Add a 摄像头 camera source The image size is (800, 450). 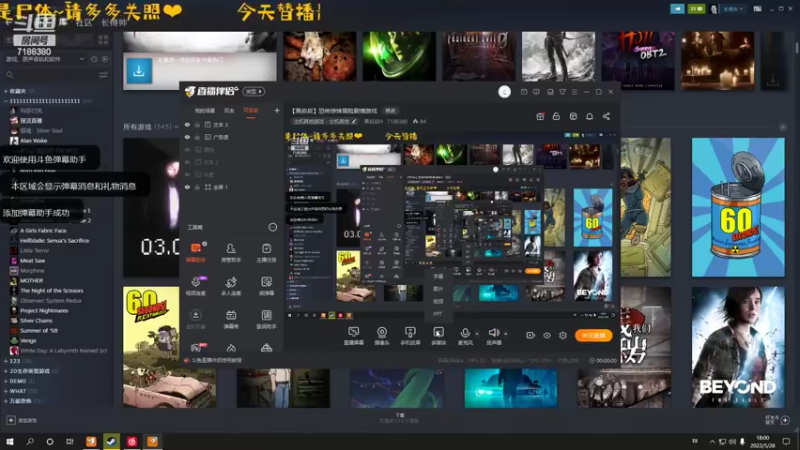[382, 336]
